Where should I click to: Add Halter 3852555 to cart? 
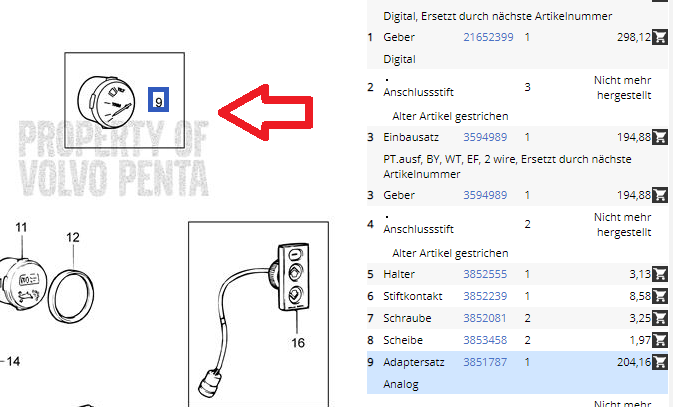[660, 274]
